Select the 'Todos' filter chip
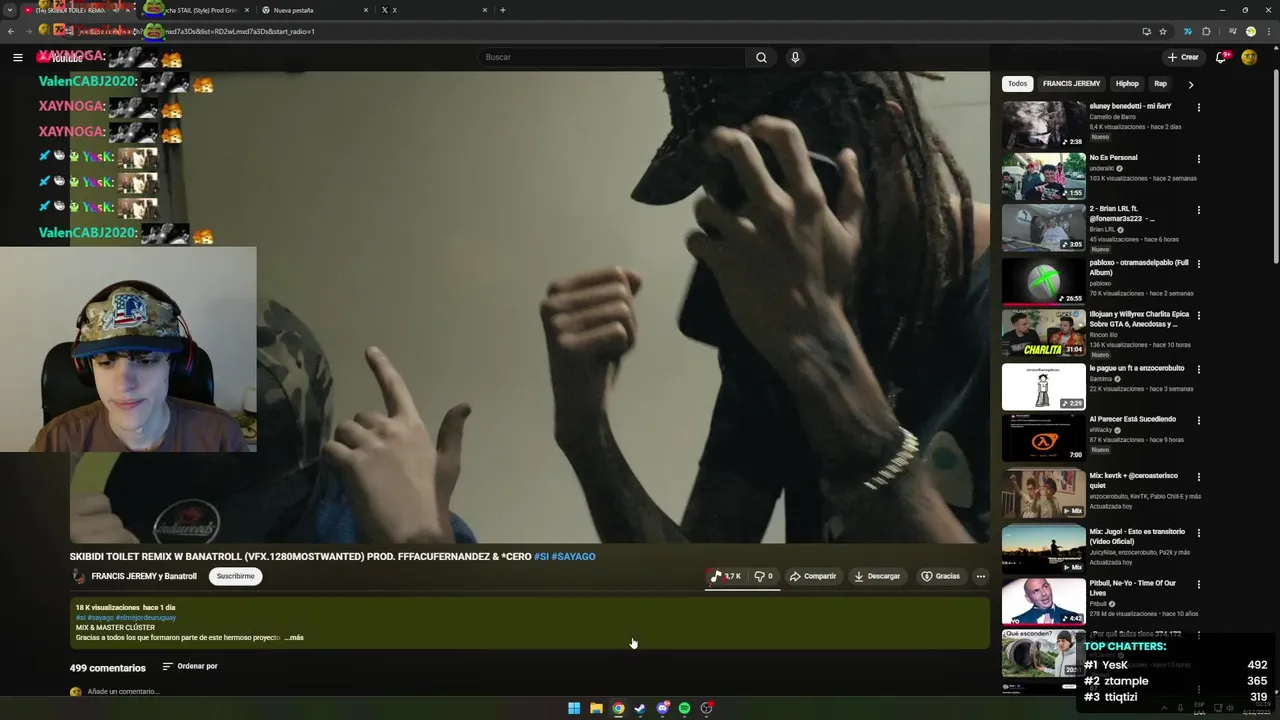This screenshot has width=1280, height=720. (1017, 84)
